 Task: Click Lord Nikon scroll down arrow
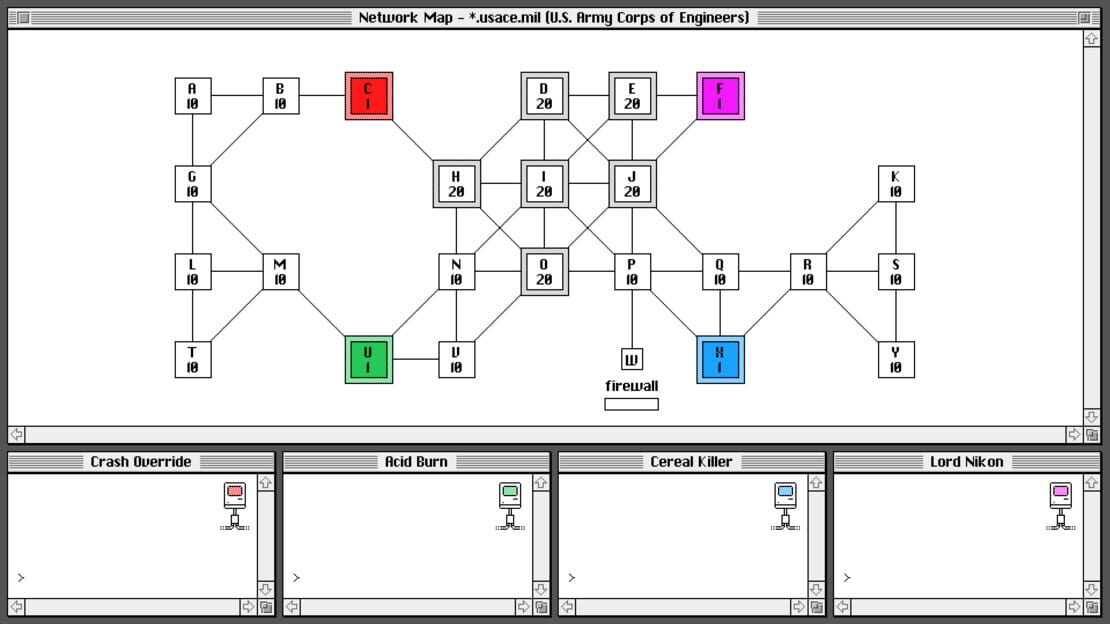tap(1091, 589)
